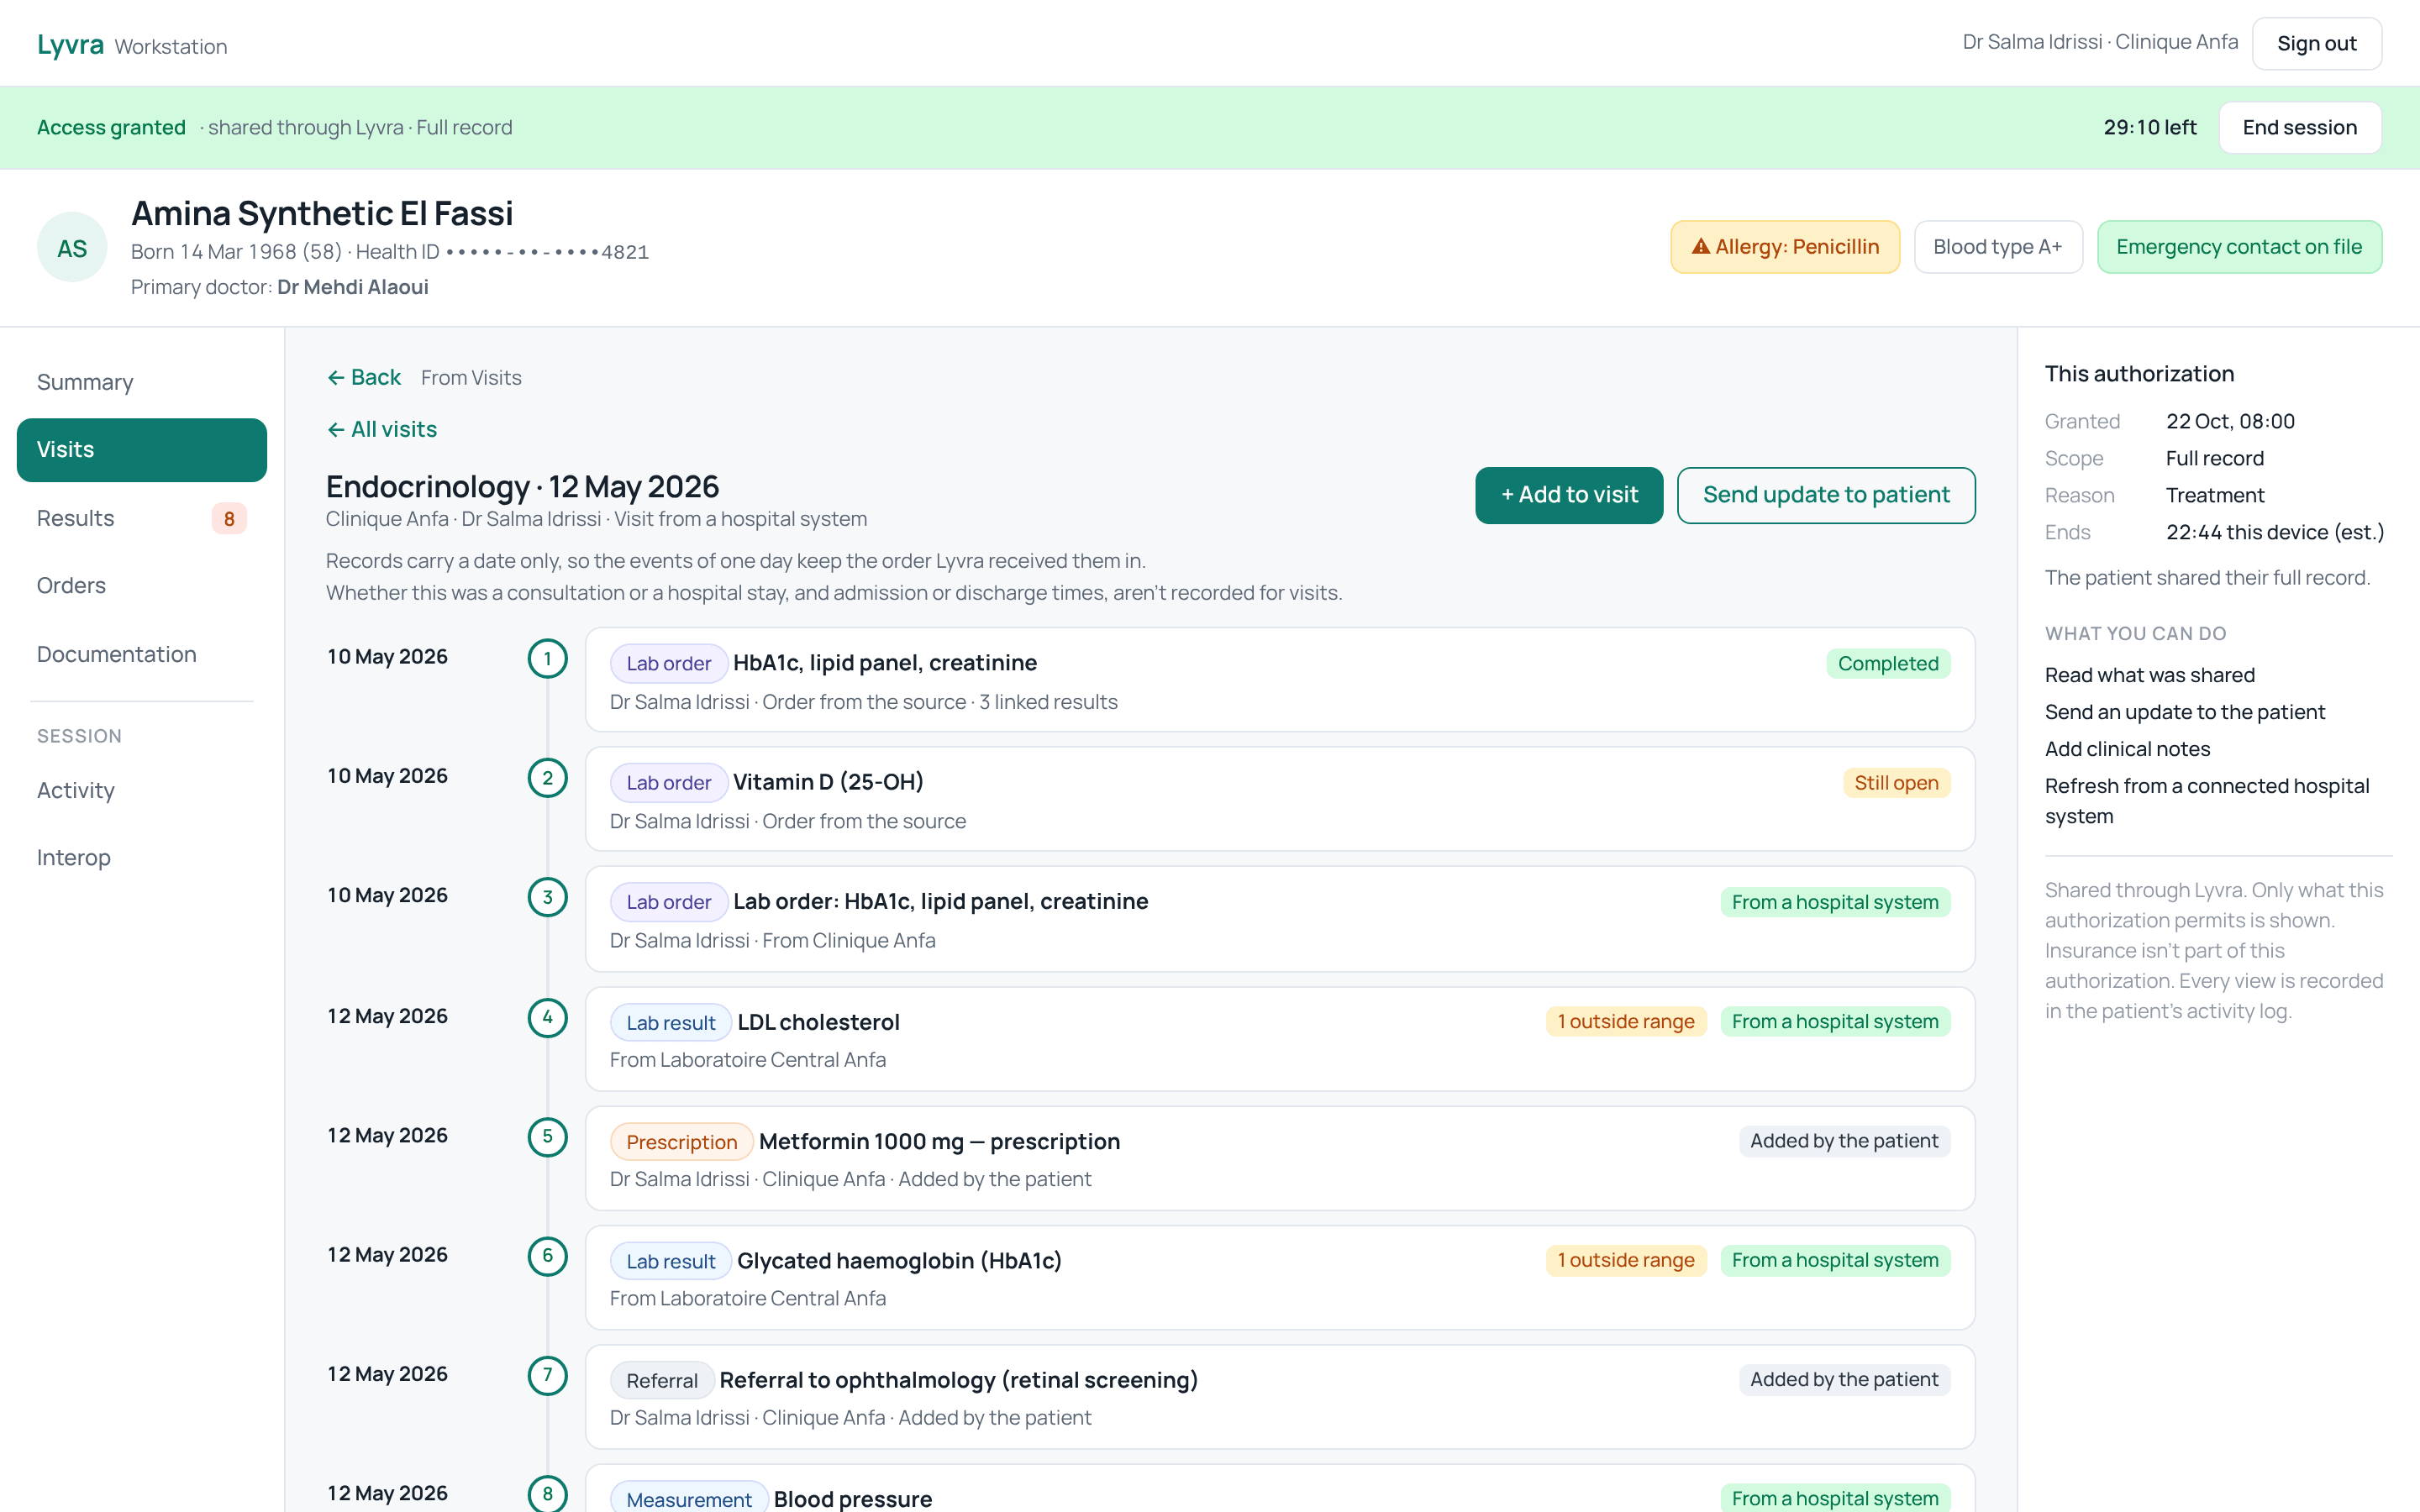Click primary doctor Dr Mehdi Alaoui
Viewport: 2420px width, 1512px height.
point(352,287)
